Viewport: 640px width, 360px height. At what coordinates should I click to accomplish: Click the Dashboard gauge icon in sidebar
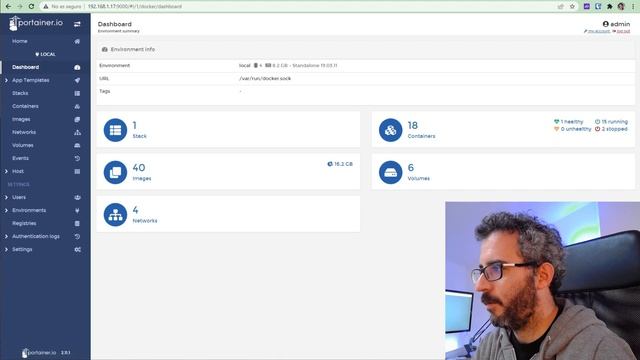tap(77, 67)
